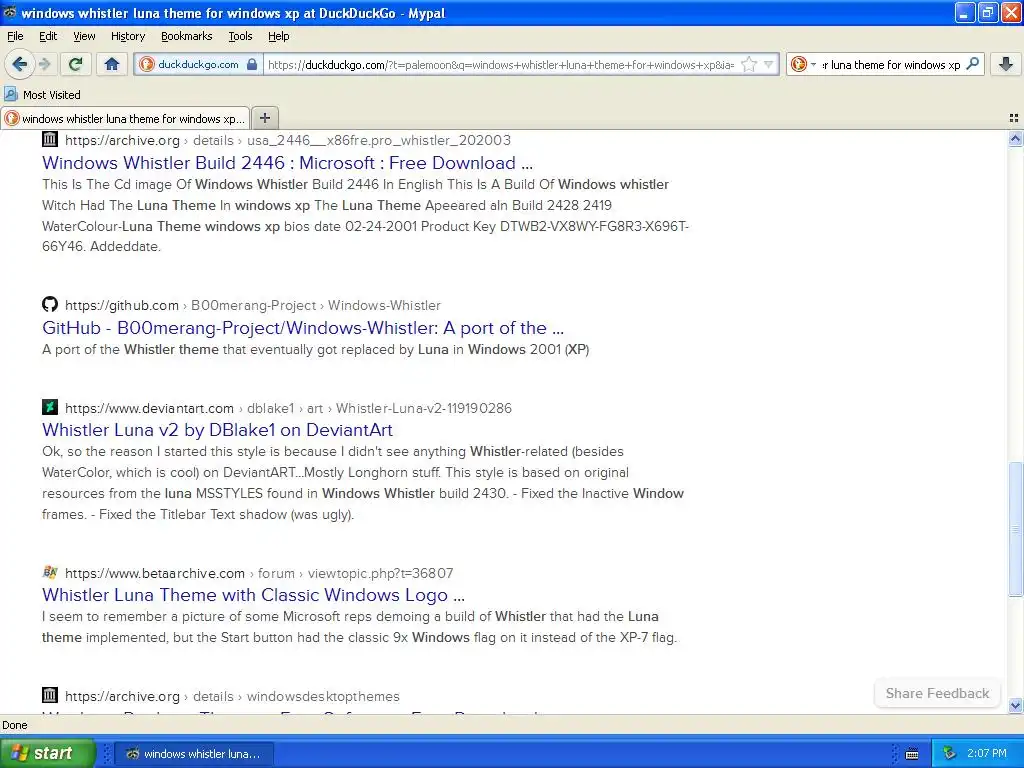Click inside the URL address field
Image resolution: width=1024 pixels, height=768 pixels.
501,65
